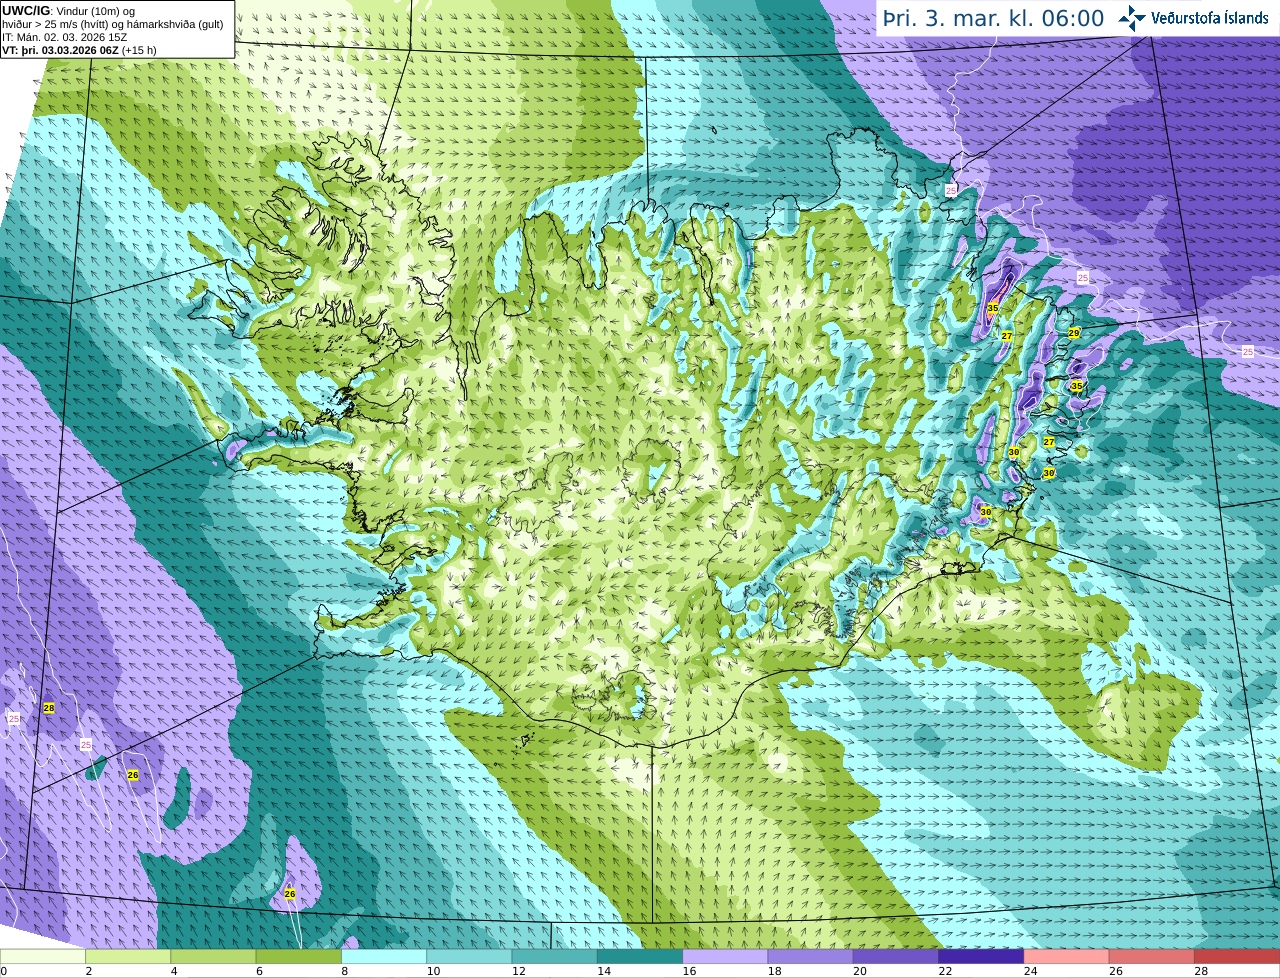Click the 'VT: þri. 03.03.2026 06Z (+15 h)' line
The image size is (1280, 978).
coord(79,50)
